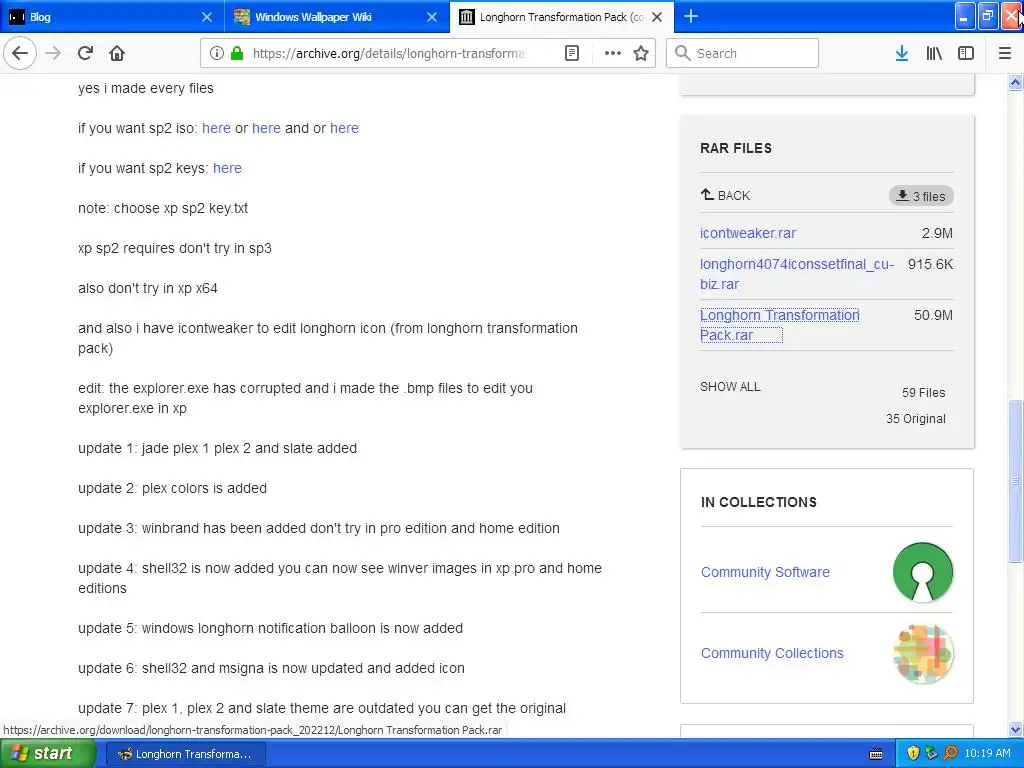Switch to Windows Wallpaper Wiki tab
This screenshot has height=768, width=1024.
click(337, 17)
